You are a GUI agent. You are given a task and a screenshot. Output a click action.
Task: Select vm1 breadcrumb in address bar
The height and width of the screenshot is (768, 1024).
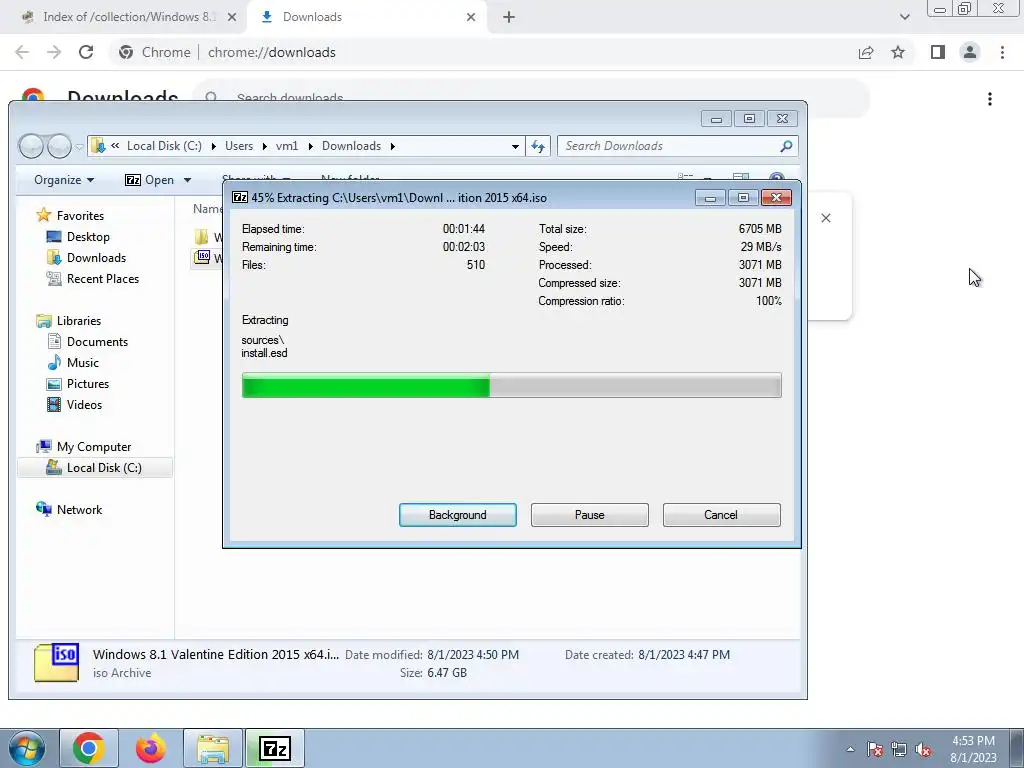(x=287, y=146)
